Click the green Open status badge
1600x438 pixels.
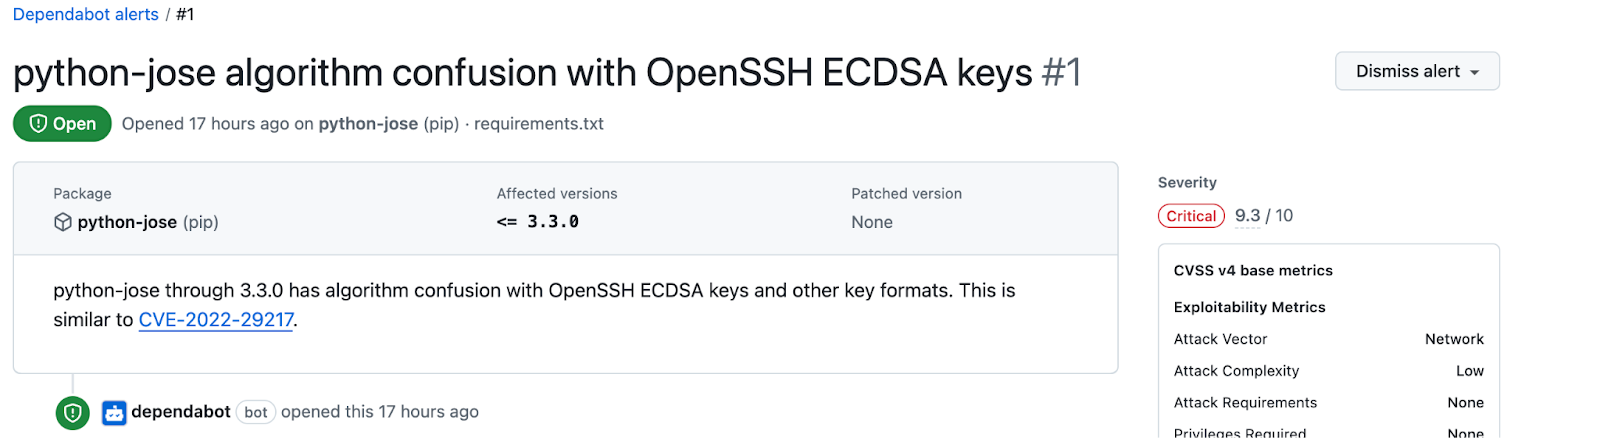[62, 124]
